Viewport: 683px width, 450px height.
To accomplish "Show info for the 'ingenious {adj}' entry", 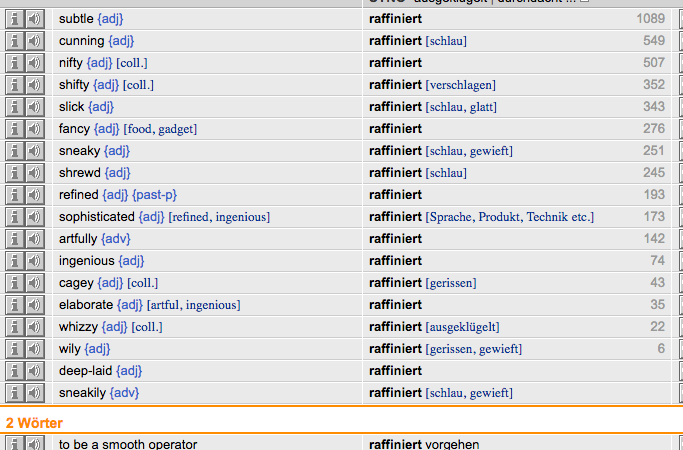I will click(x=14, y=261).
